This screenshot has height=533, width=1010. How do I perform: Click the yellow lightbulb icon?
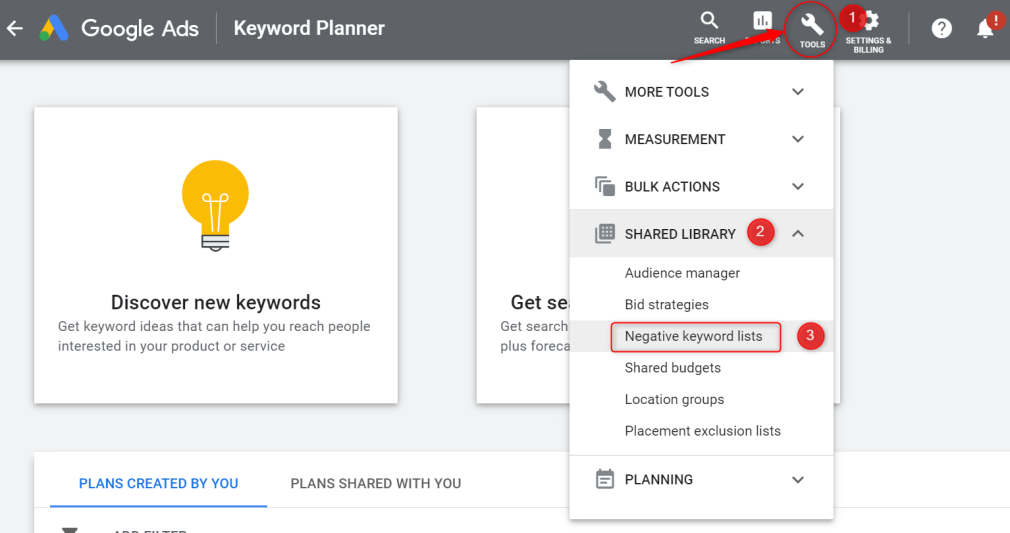click(215, 206)
